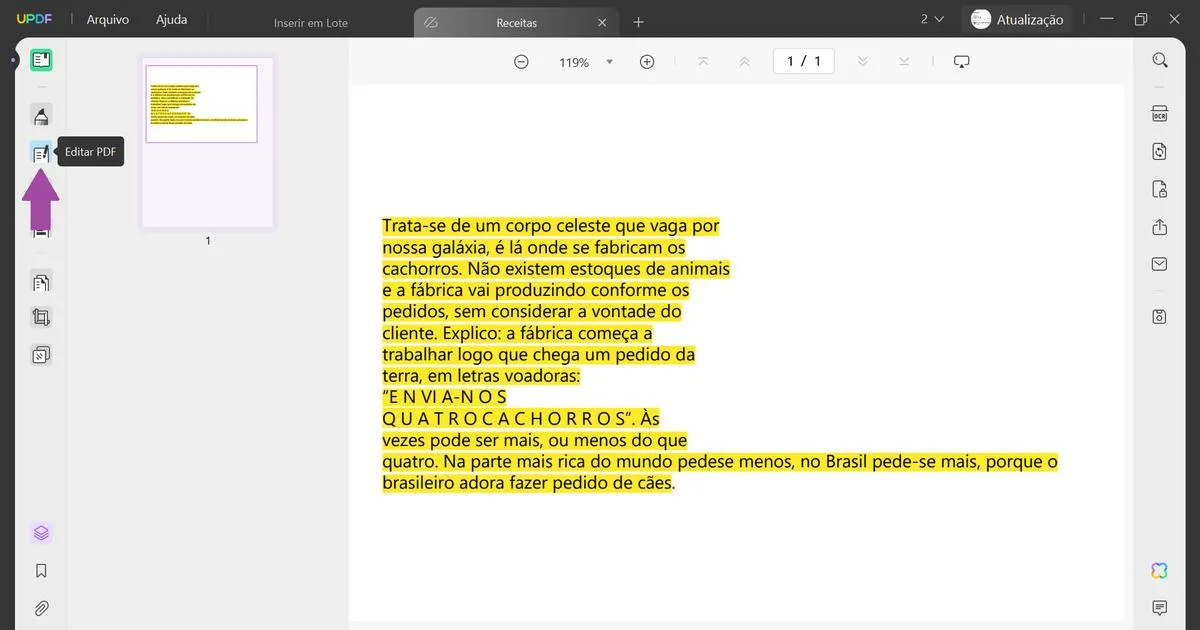Open the Organize Pages tool
Image resolution: width=1200 pixels, height=630 pixels.
41,282
